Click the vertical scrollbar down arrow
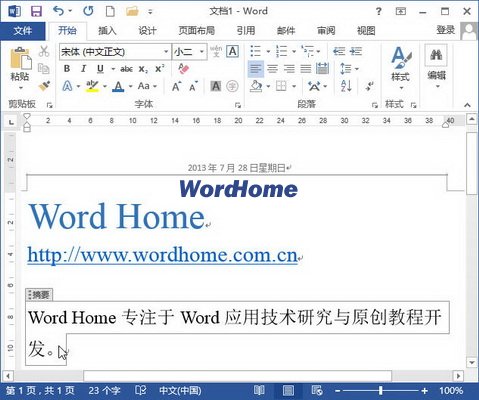Screen dimensions: 479x400 tap(472, 362)
